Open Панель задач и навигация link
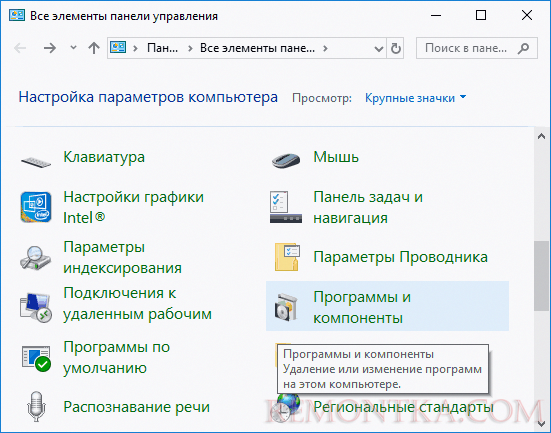The image size is (551, 433). point(368,207)
